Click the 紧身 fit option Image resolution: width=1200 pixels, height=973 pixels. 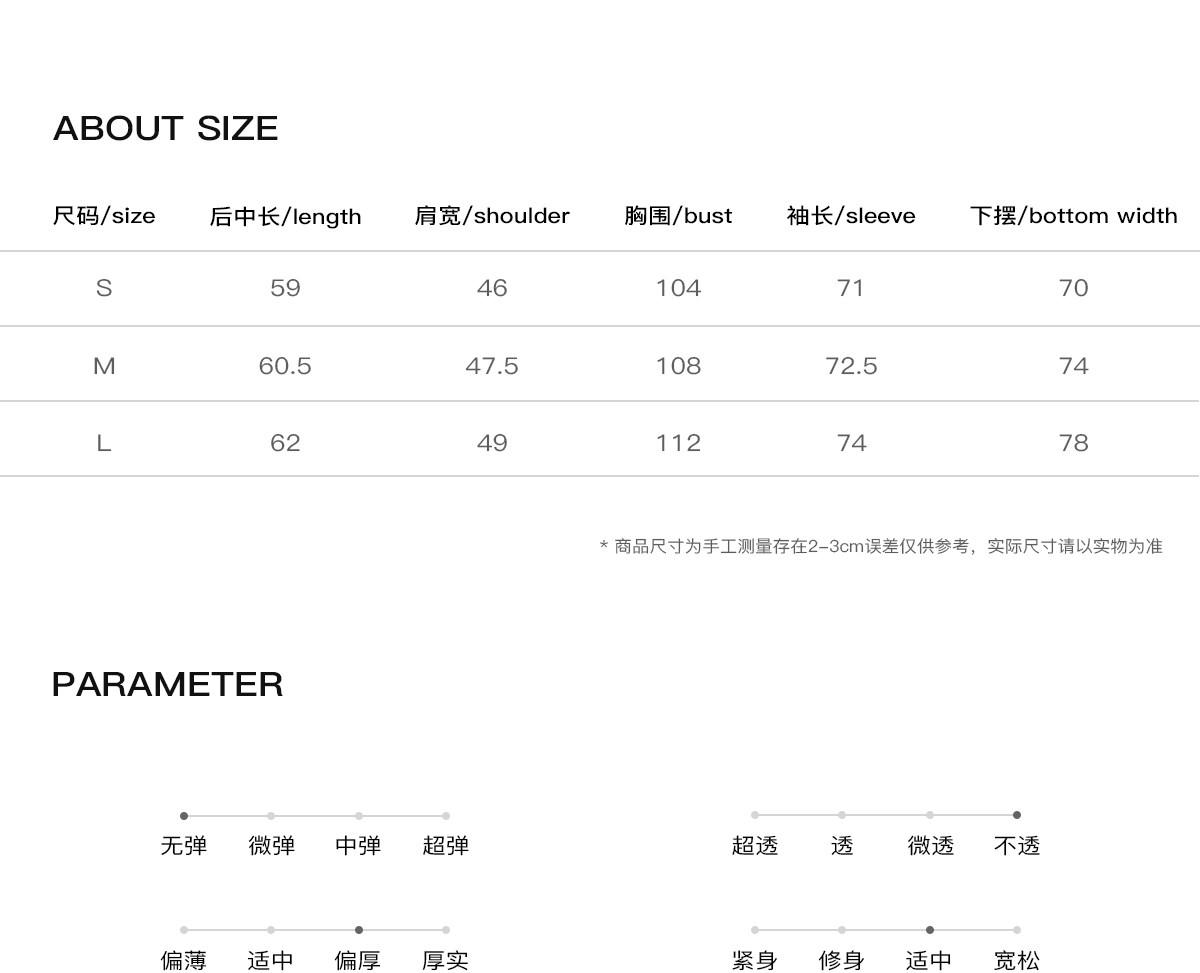tap(755, 961)
